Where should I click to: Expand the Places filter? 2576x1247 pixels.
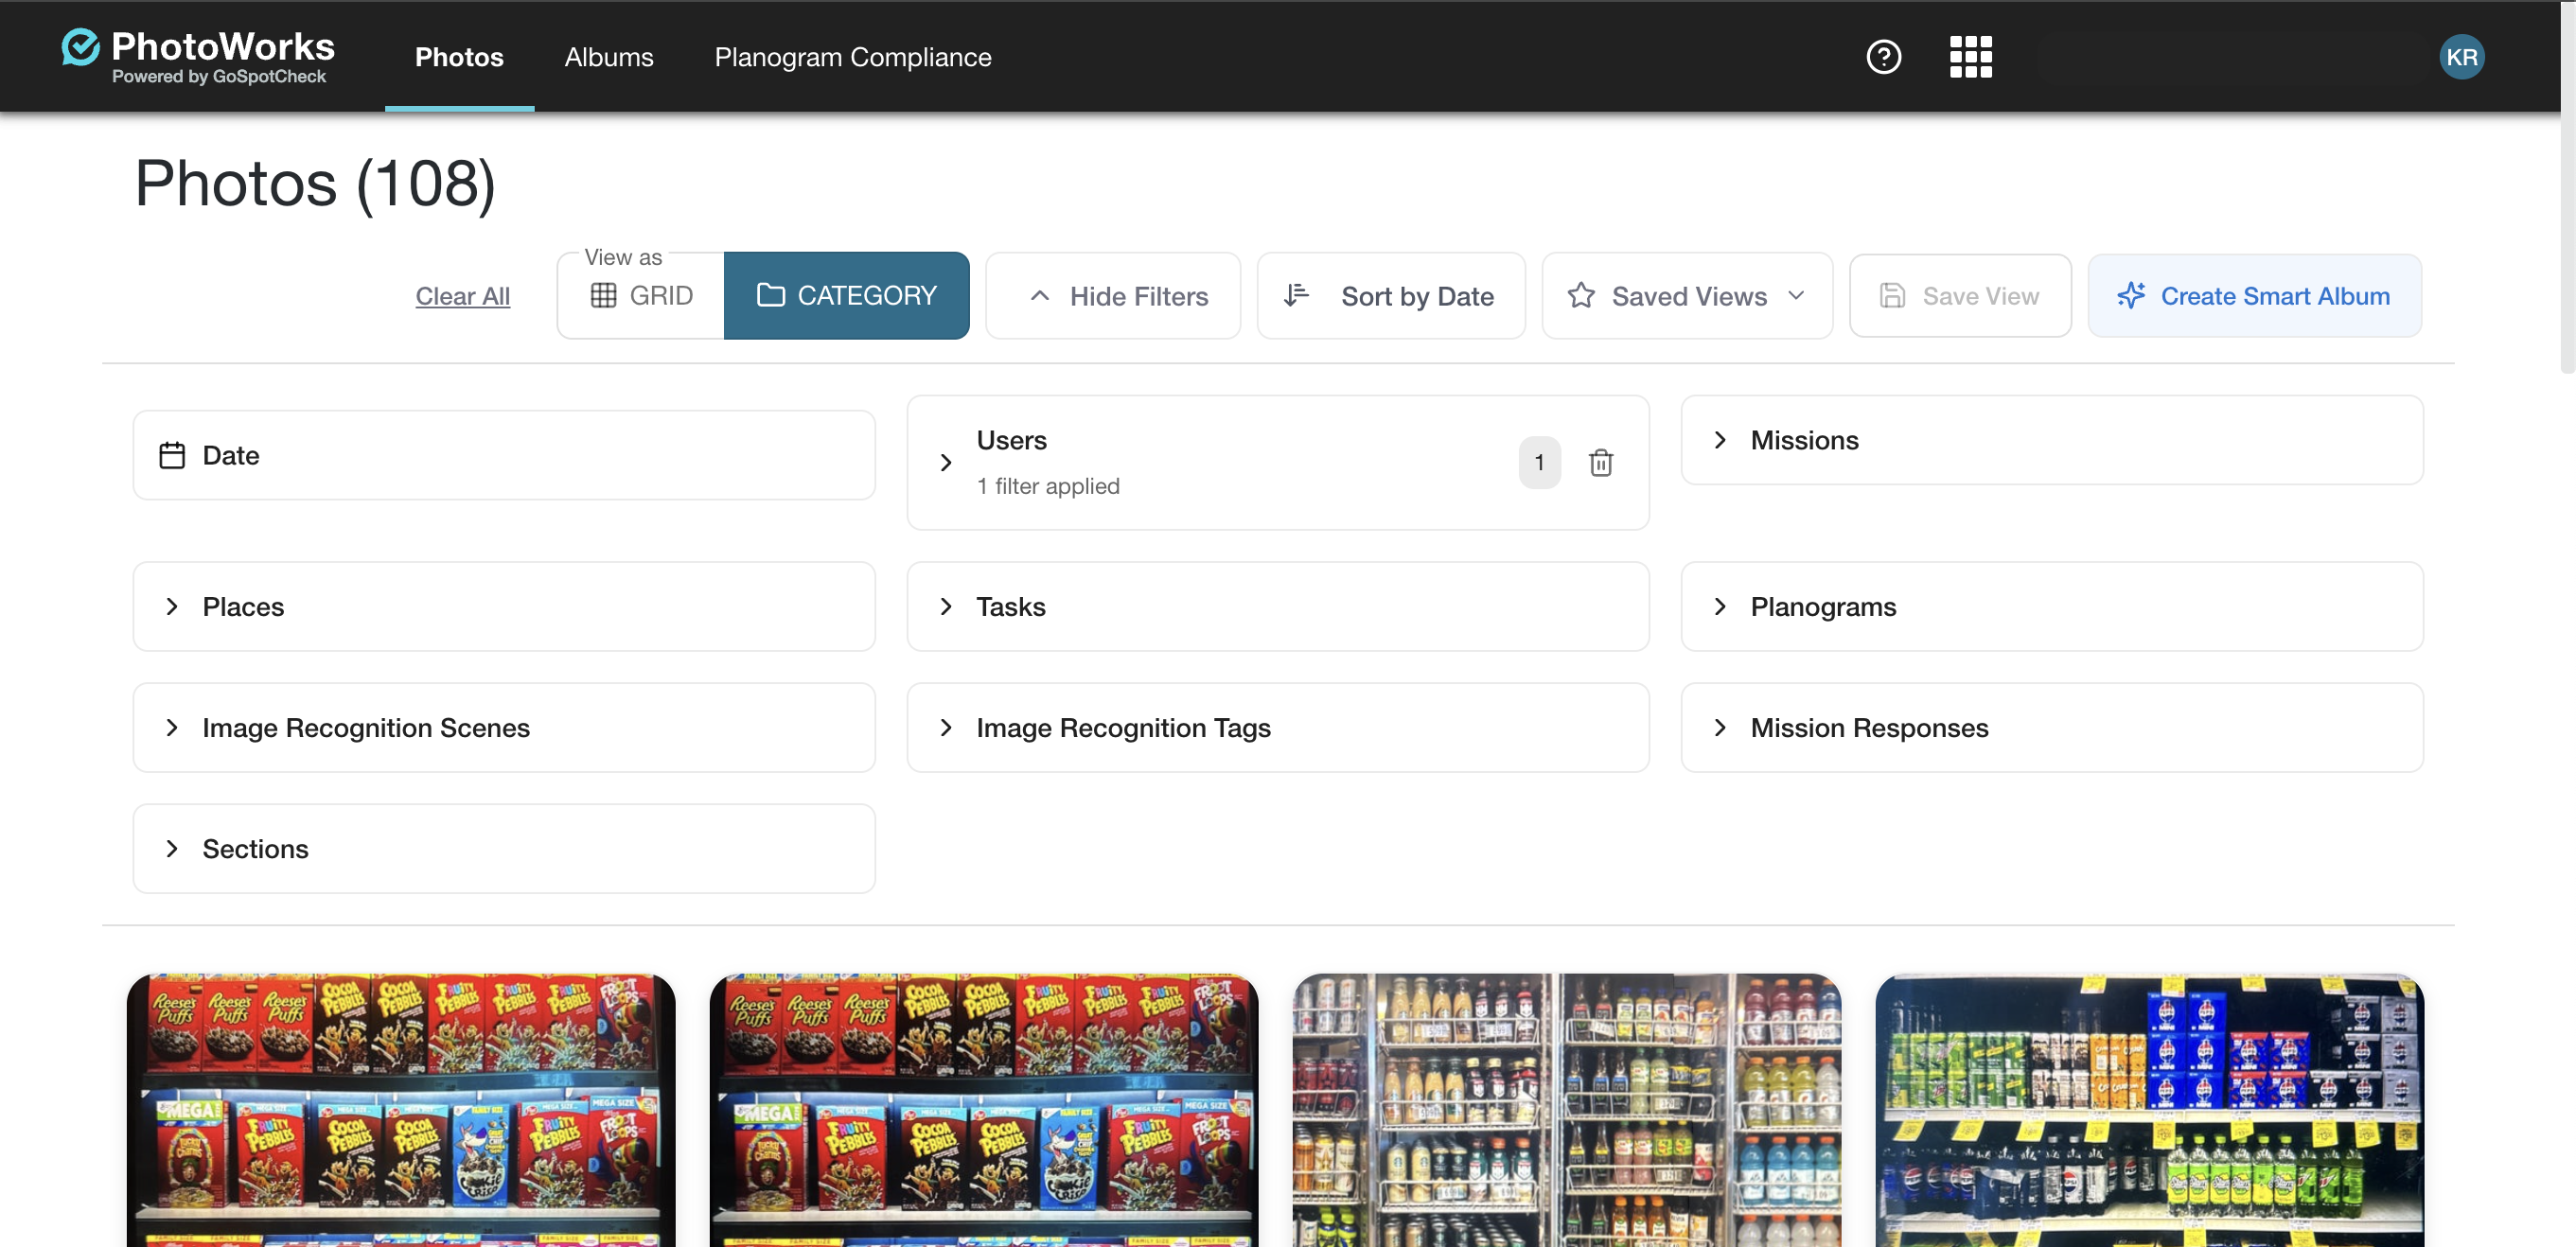point(504,606)
